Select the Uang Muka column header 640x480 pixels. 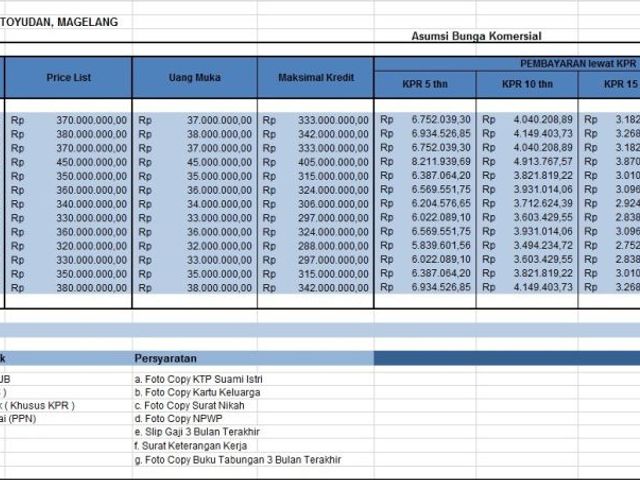tap(195, 78)
